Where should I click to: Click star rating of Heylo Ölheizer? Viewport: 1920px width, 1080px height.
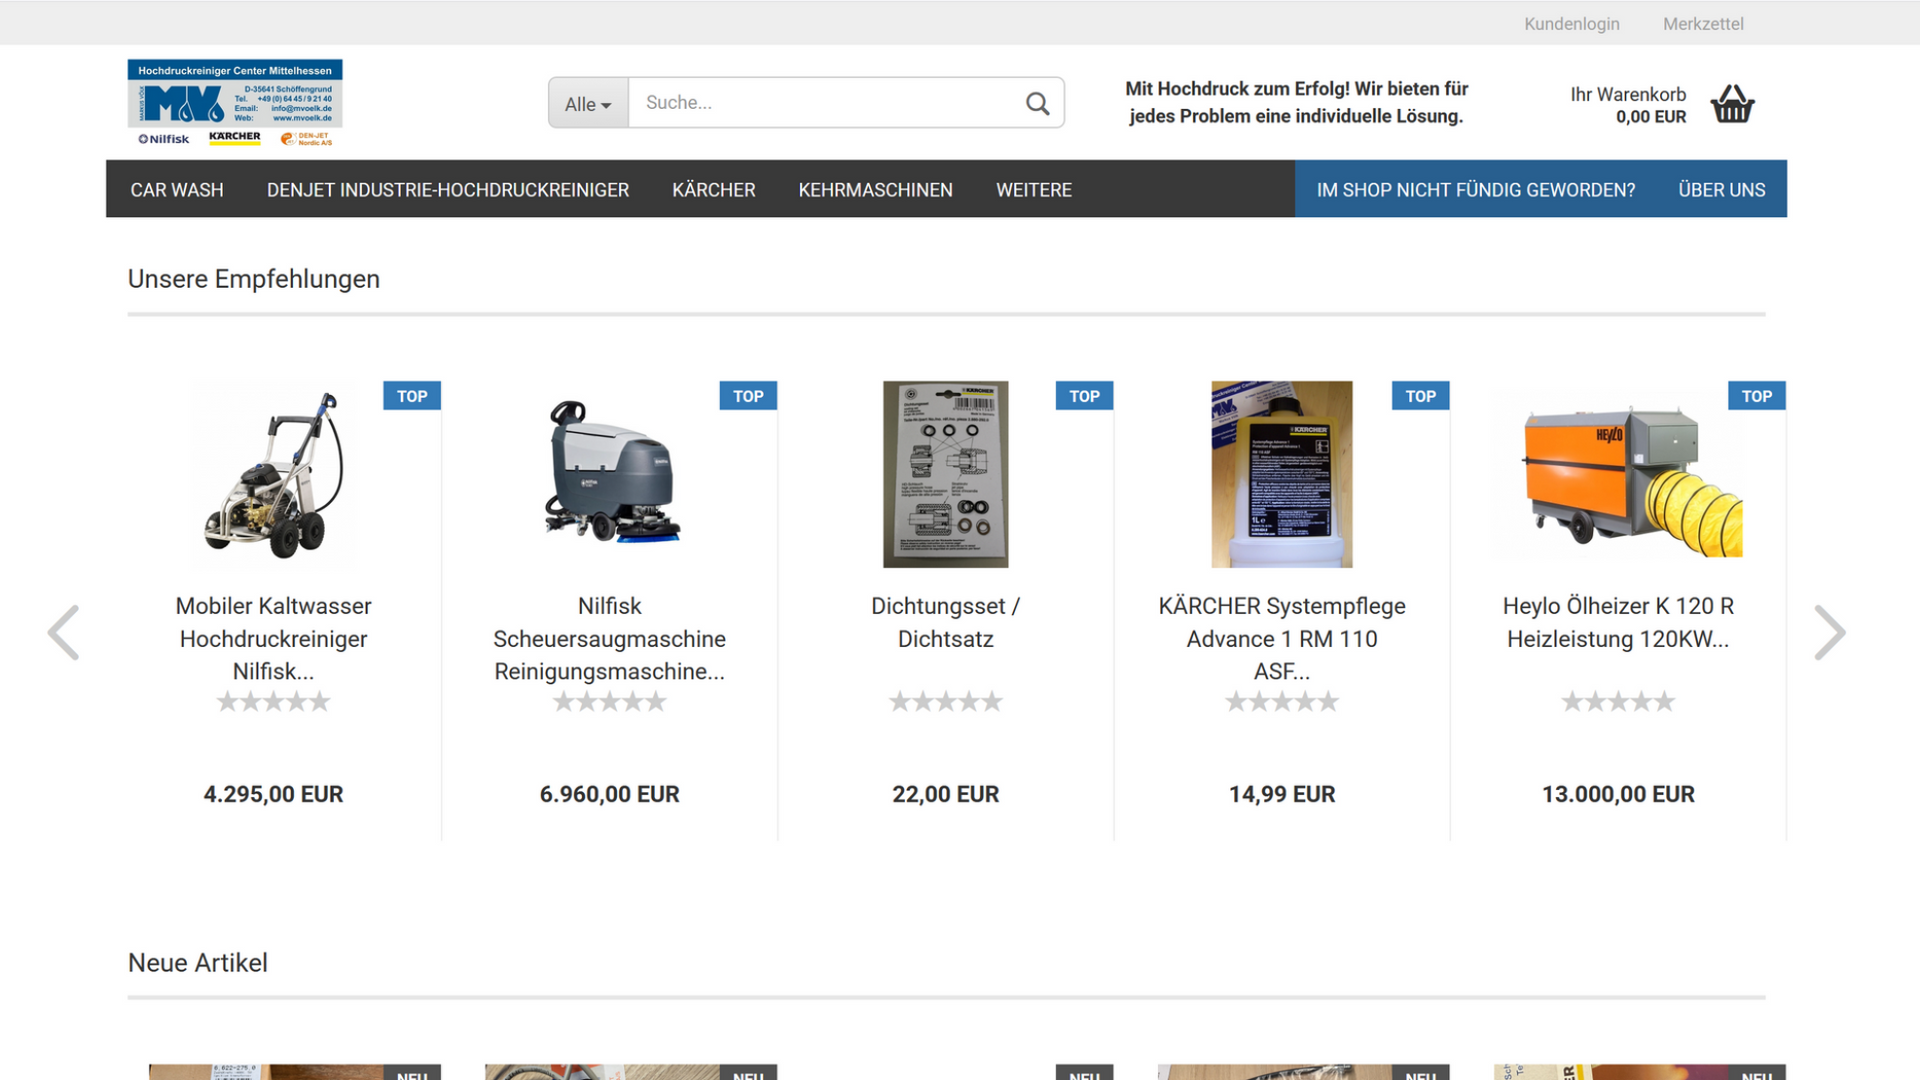pyautogui.click(x=1618, y=702)
